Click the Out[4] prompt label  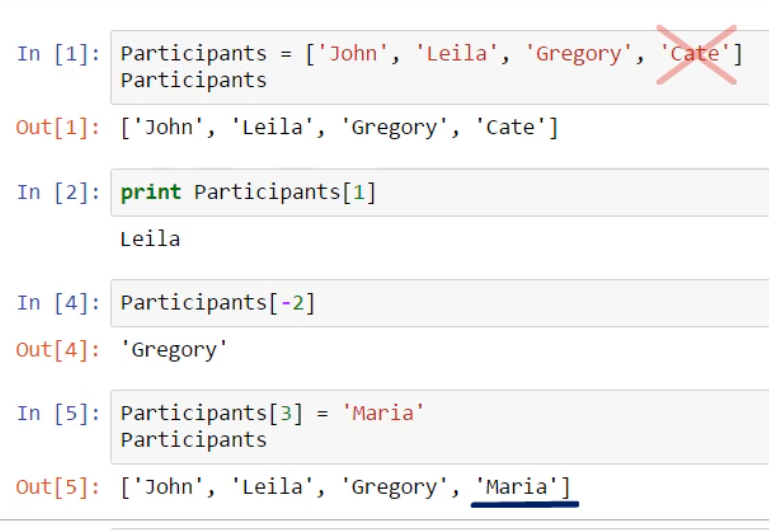pyautogui.click(x=58, y=350)
